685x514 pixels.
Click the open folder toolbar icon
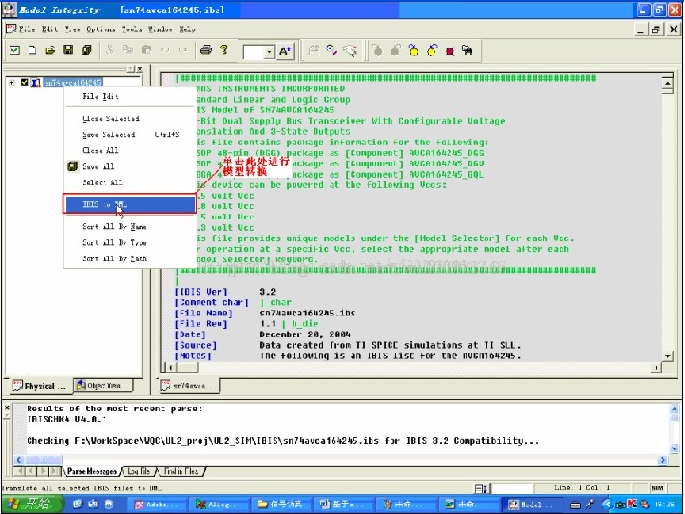coord(50,50)
